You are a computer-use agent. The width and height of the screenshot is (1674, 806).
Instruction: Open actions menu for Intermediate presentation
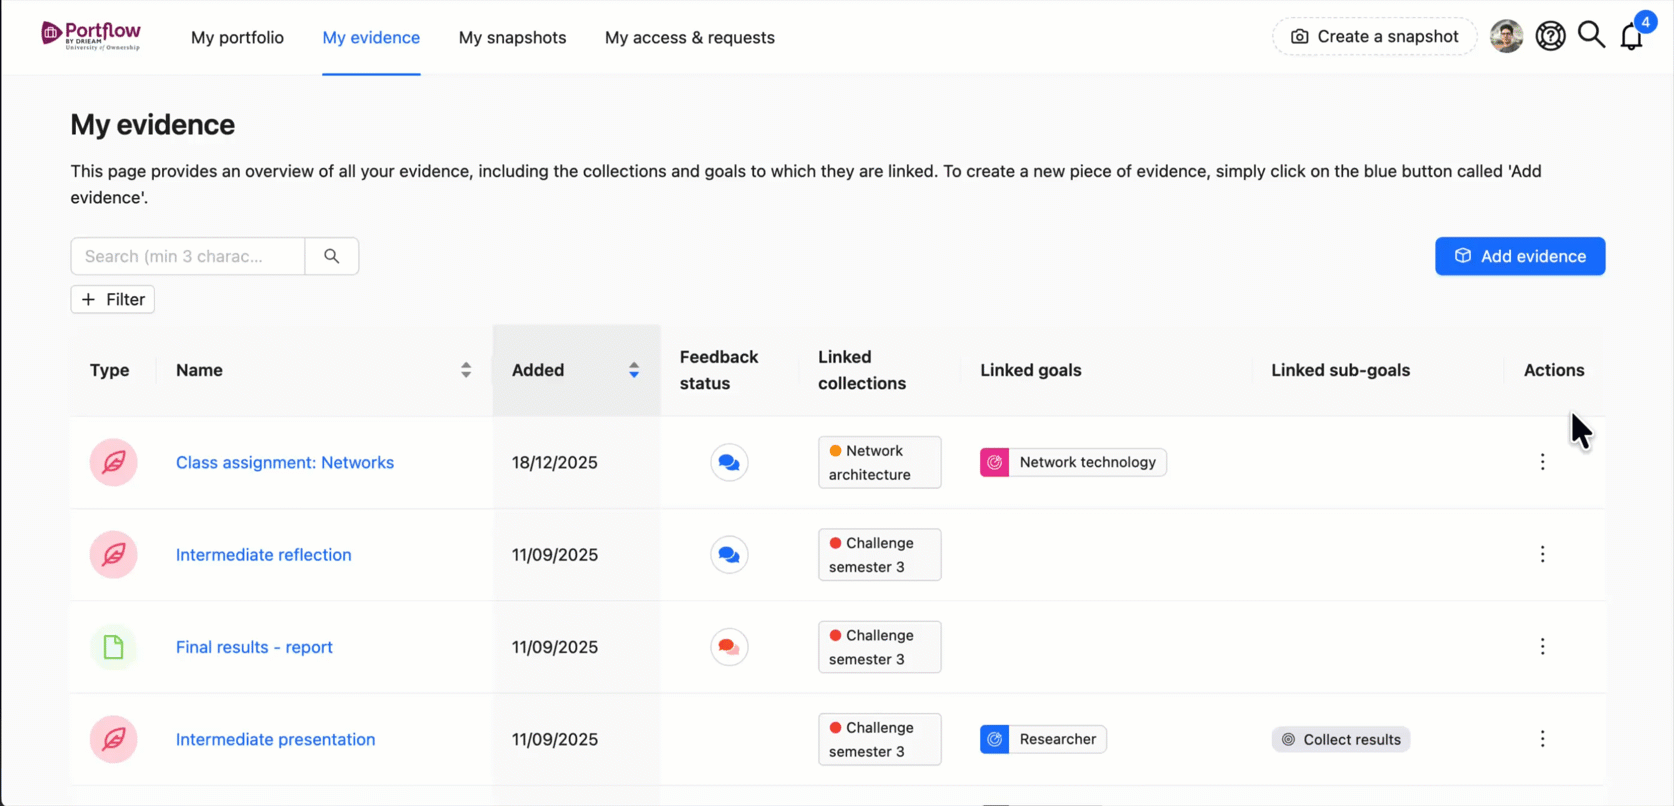[x=1542, y=739]
